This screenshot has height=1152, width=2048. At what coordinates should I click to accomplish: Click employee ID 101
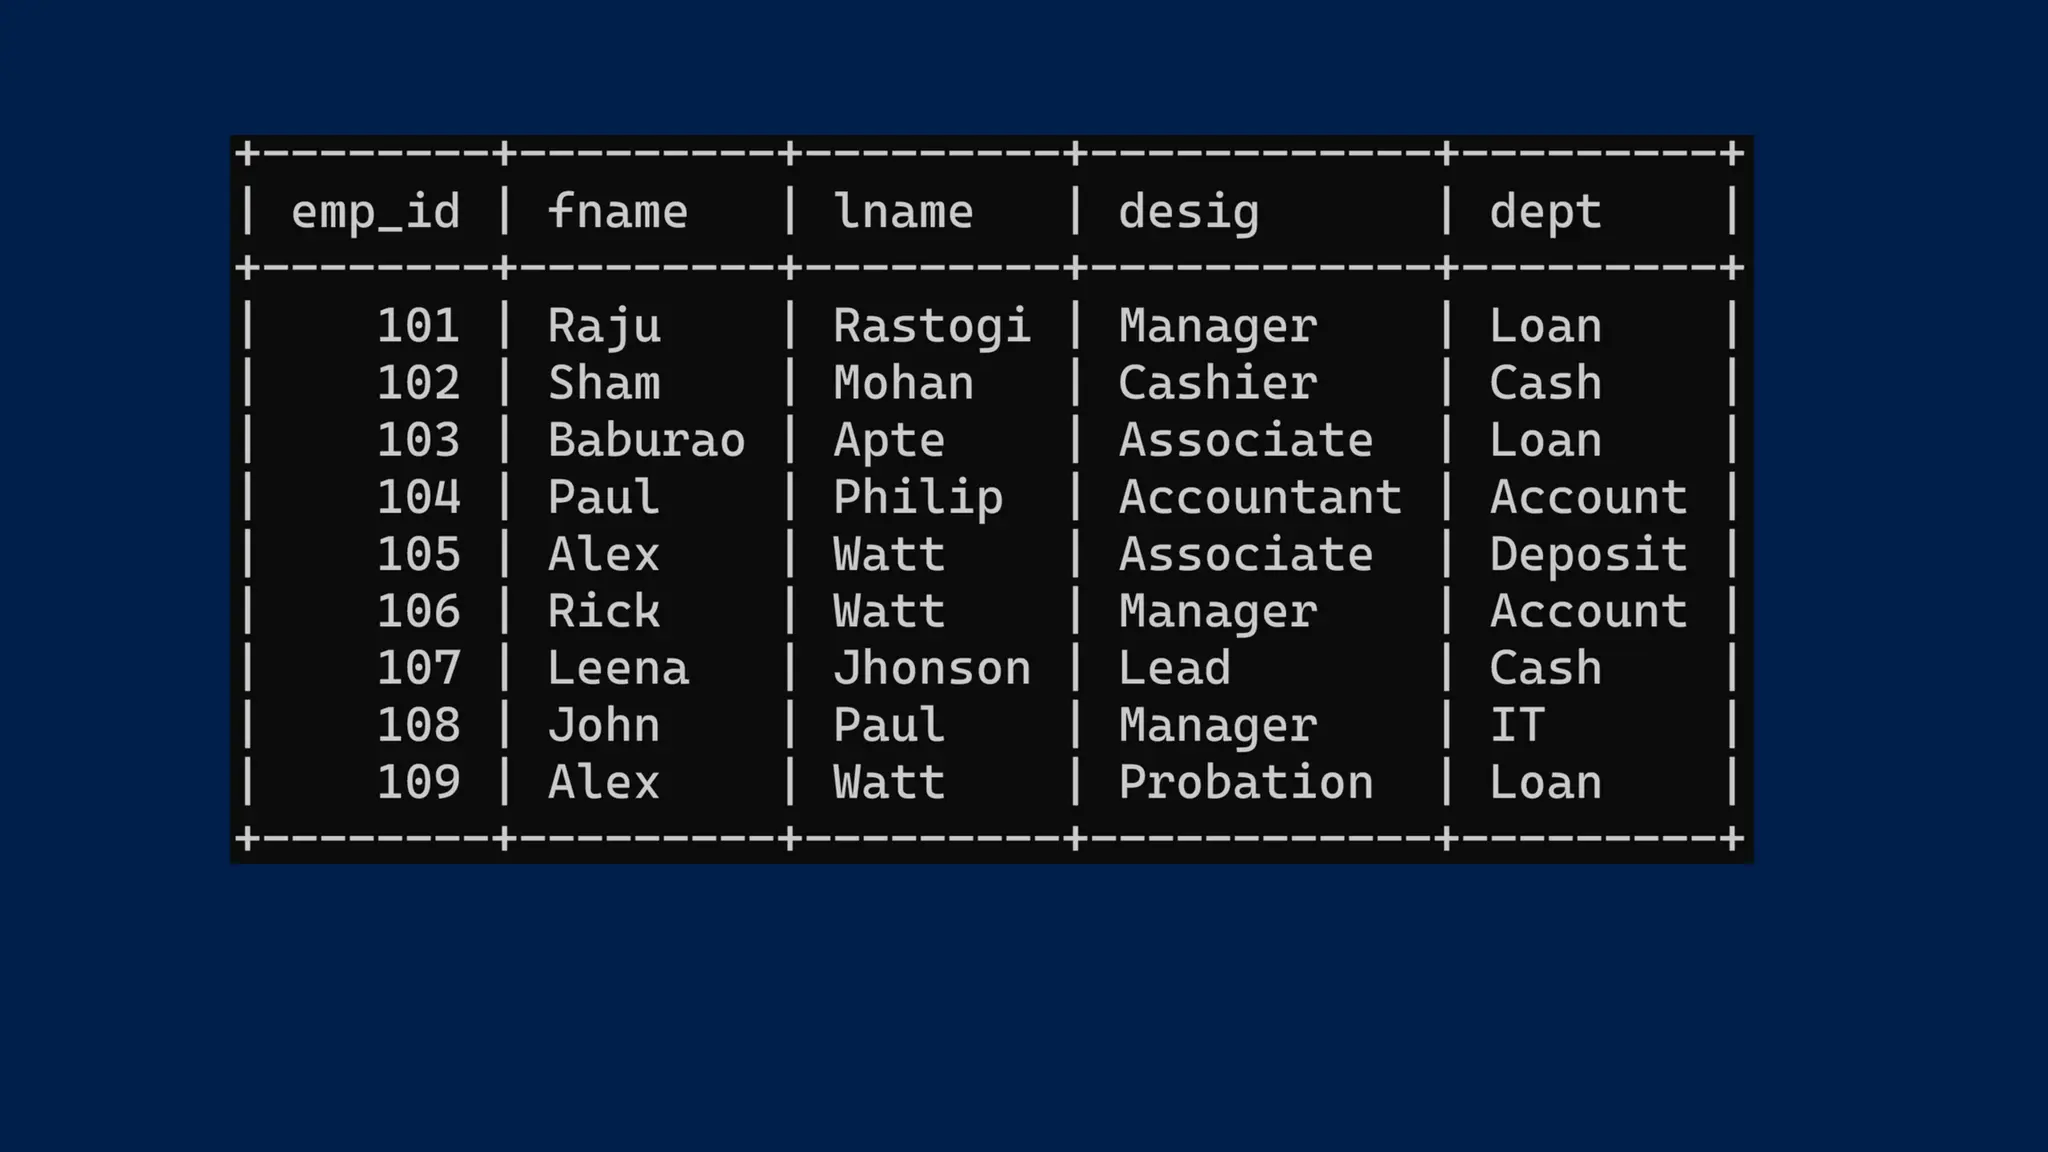coord(418,326)
